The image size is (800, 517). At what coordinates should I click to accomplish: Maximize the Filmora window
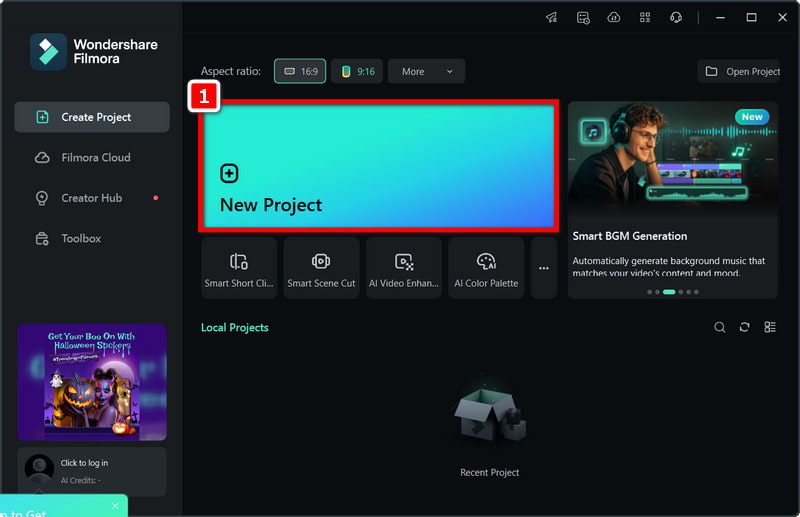(x=752, y=17)
